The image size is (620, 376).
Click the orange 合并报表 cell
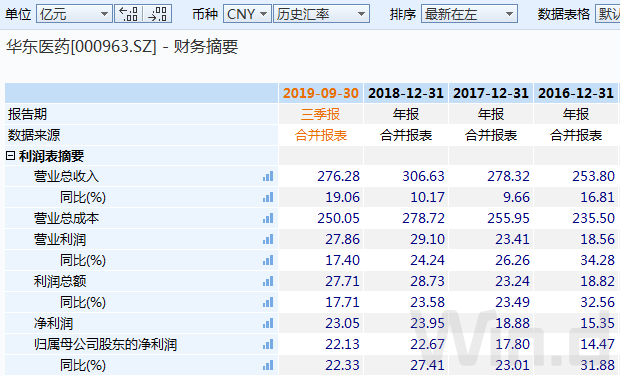click(321, 135)
